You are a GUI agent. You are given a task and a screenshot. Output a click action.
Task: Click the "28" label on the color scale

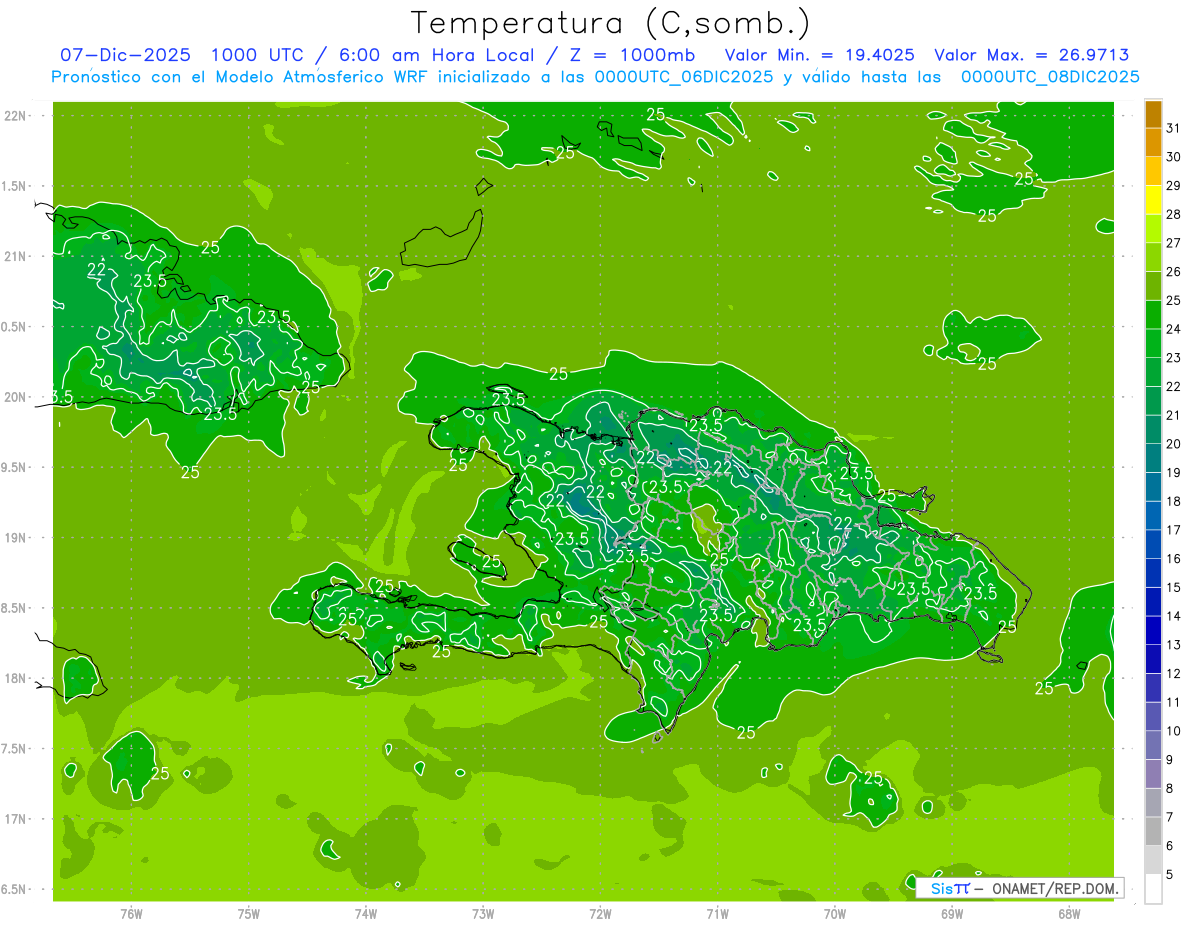1174,215
